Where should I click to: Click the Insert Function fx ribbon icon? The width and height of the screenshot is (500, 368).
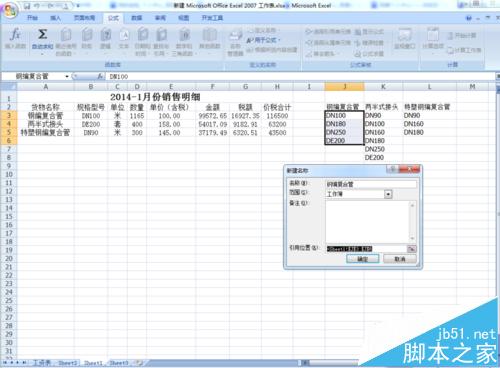tap(15, 35)
